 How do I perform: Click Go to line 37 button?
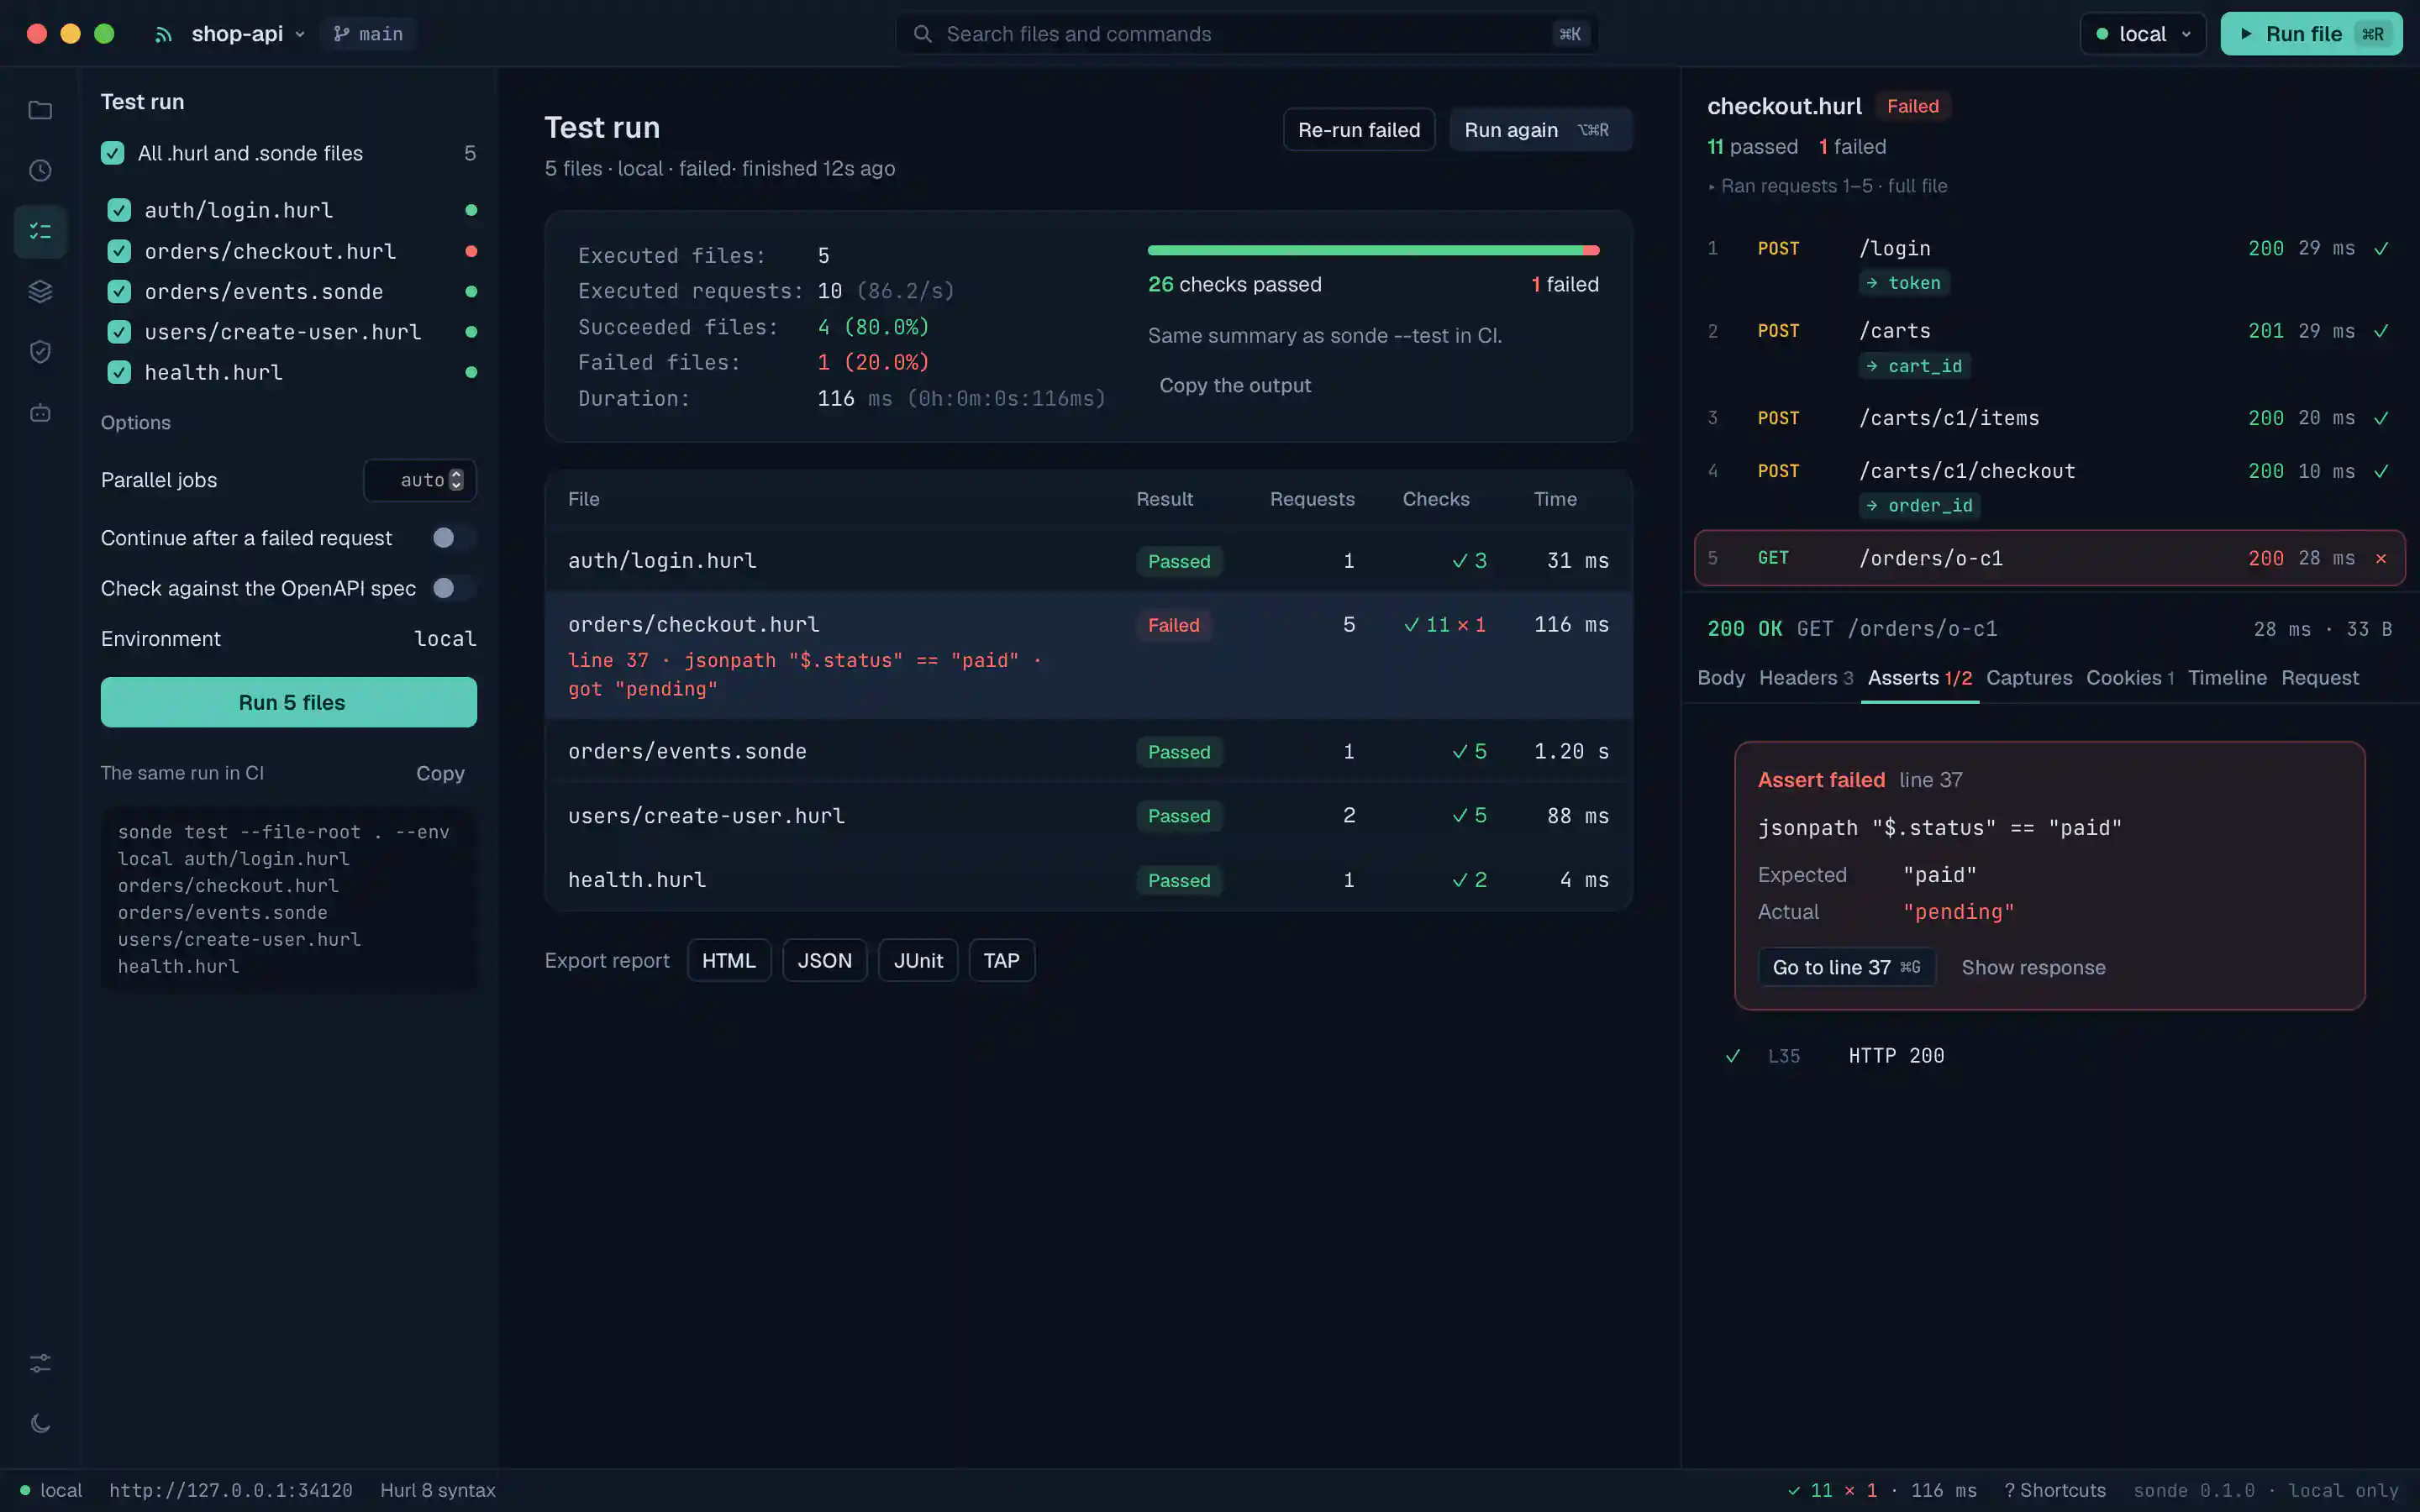click(1846, 967)
